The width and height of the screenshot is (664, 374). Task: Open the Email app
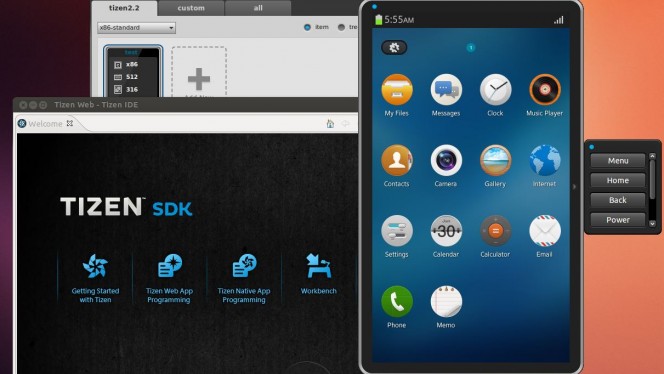click(x=545, y=231)
